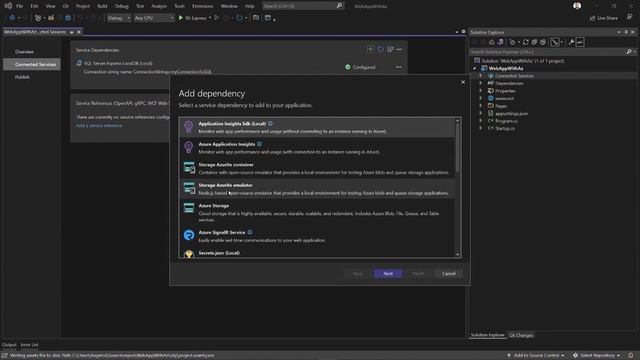Click dependency list scroll-down arrow
Image resolution: width=640 pixels, height=360 pixels.
coord(458,255)
